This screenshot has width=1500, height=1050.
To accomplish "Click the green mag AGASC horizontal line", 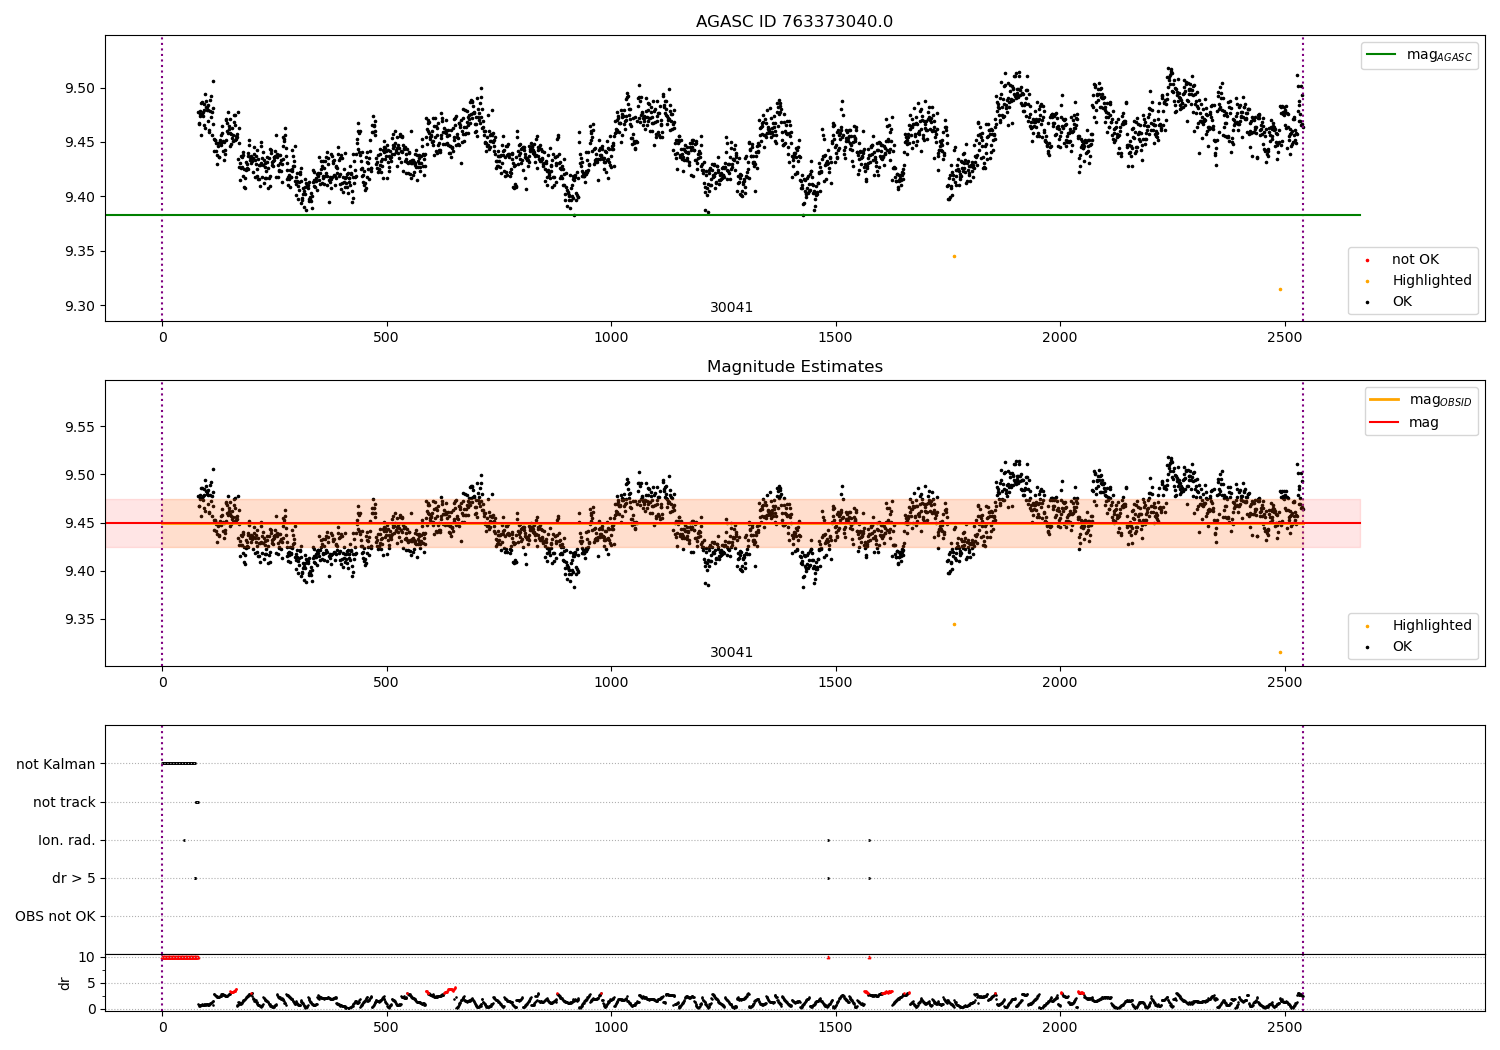I will tap(733, 215).
